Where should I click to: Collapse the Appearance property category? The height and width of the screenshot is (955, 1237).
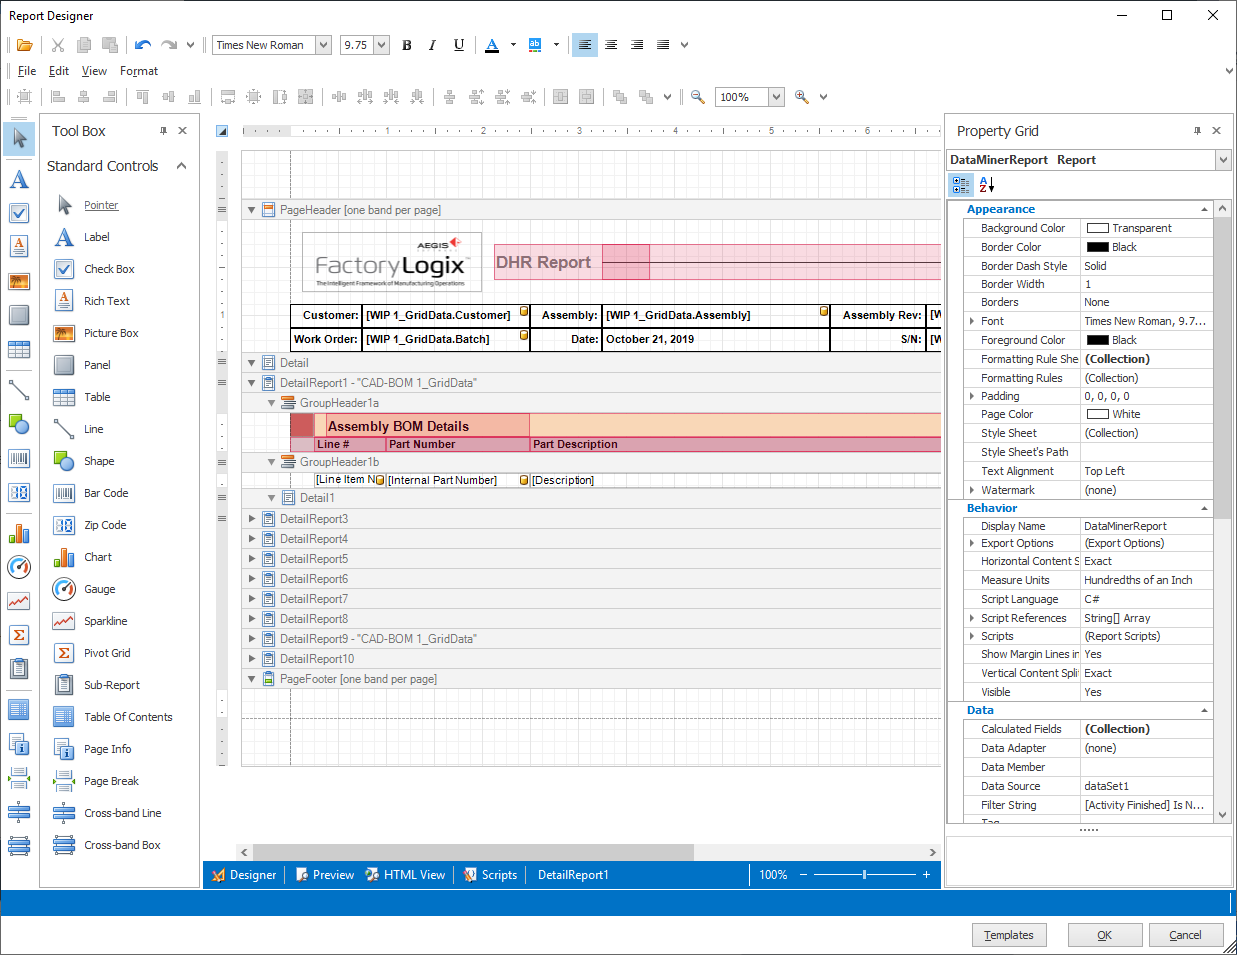[1204, 210]
